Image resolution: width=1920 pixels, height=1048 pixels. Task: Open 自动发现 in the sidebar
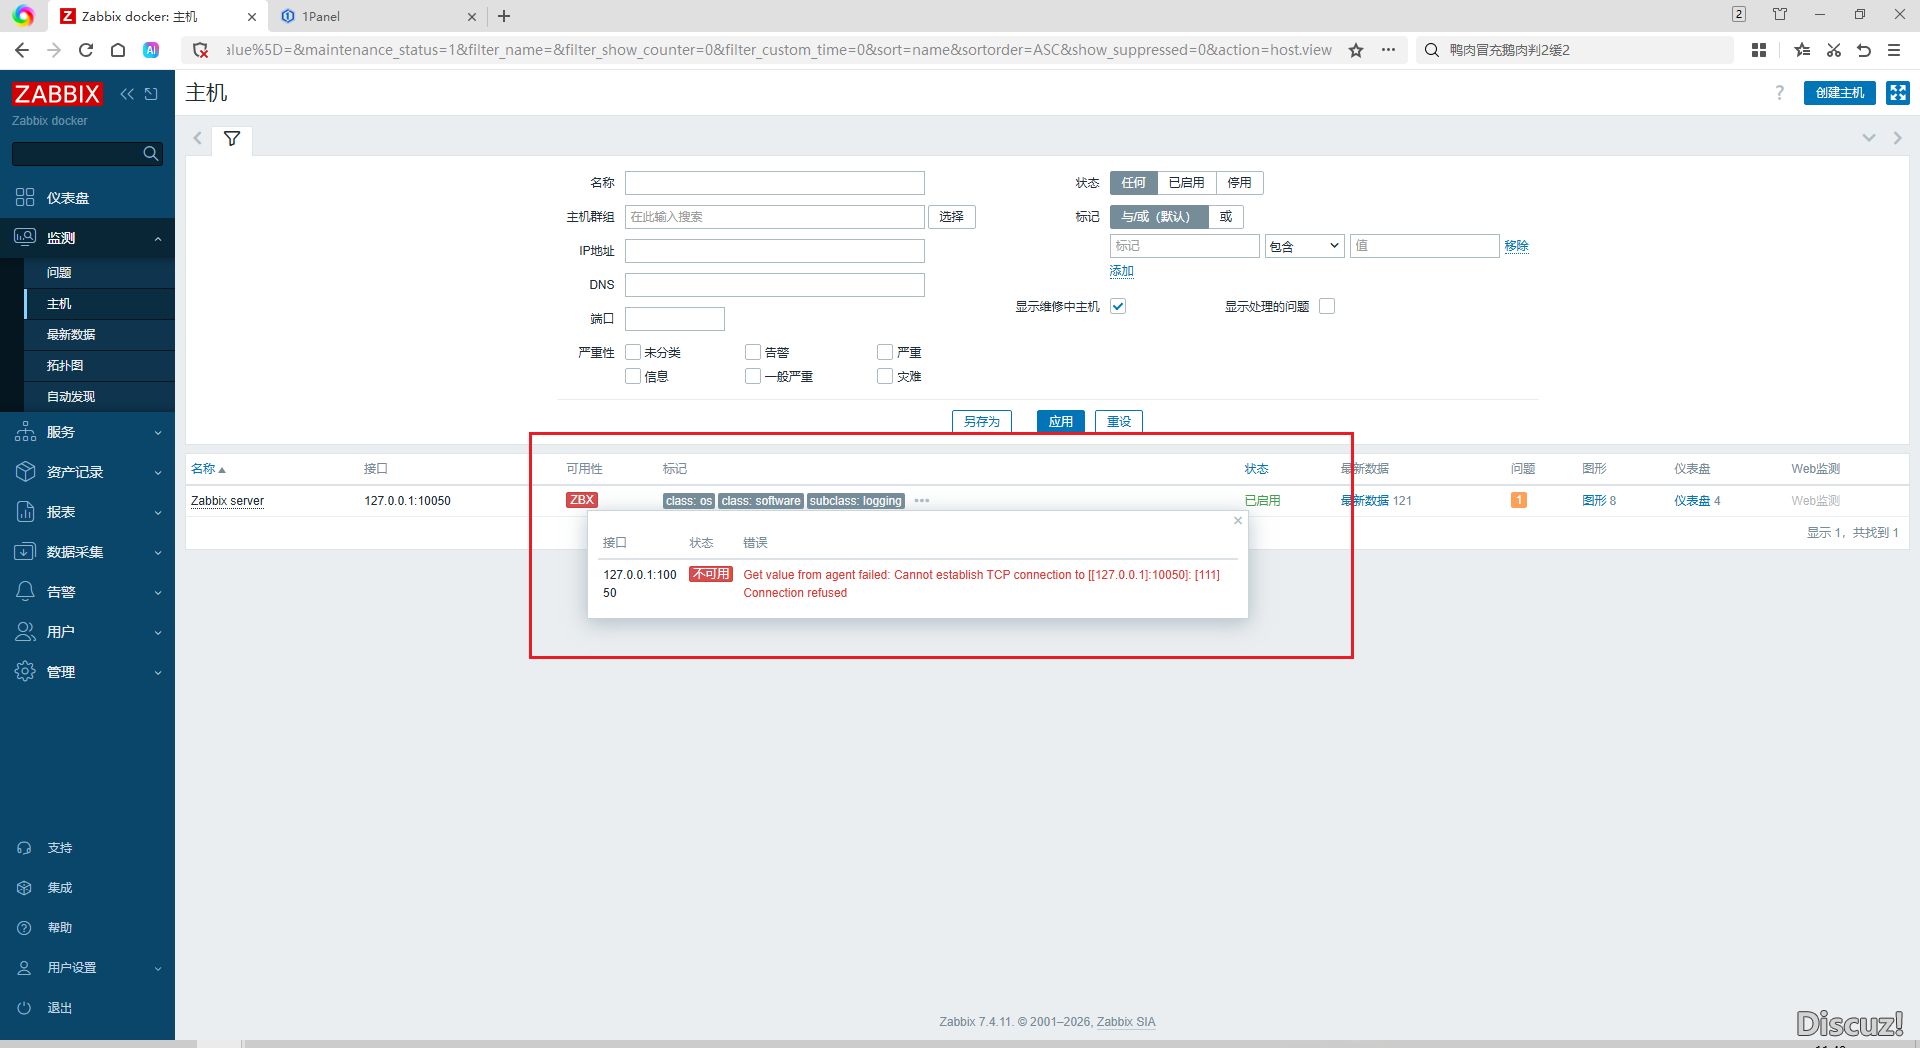[71, 396]
